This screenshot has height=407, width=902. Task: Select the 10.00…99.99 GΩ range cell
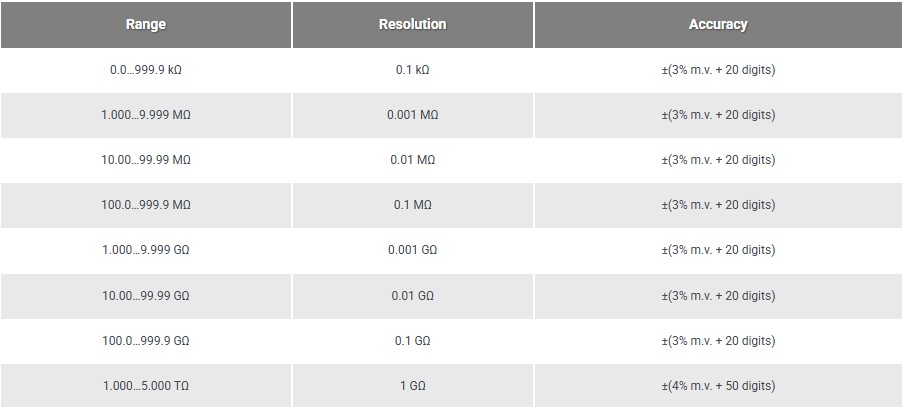146,296
